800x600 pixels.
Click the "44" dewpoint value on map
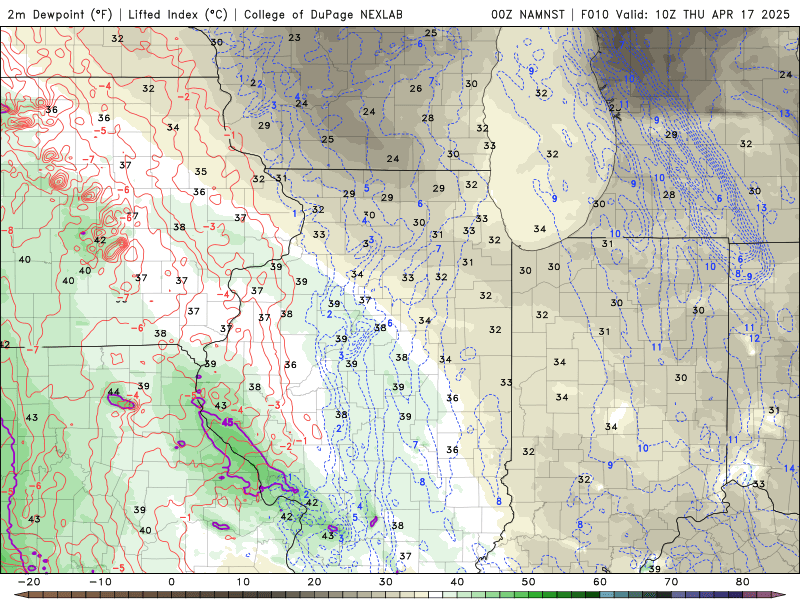click(114, 392)
